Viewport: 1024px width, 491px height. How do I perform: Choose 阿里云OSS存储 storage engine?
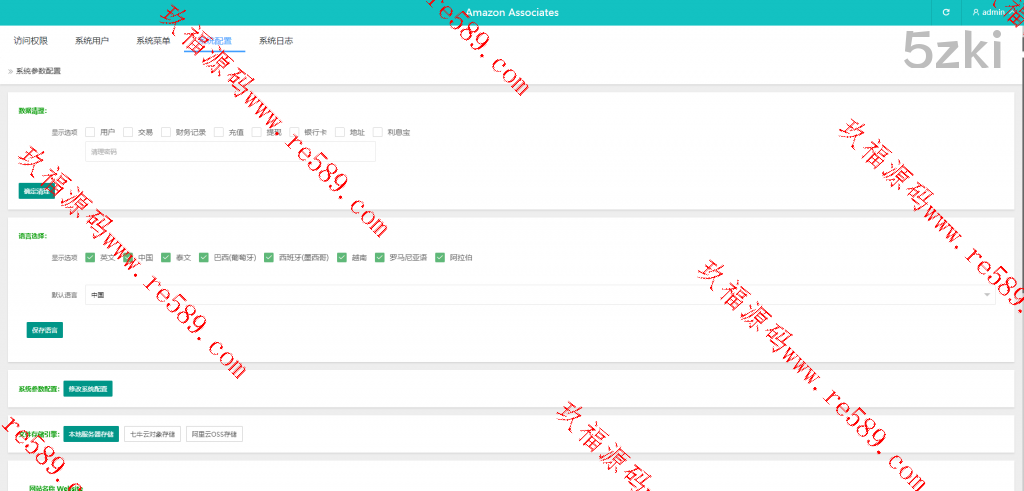click(214, 434)
